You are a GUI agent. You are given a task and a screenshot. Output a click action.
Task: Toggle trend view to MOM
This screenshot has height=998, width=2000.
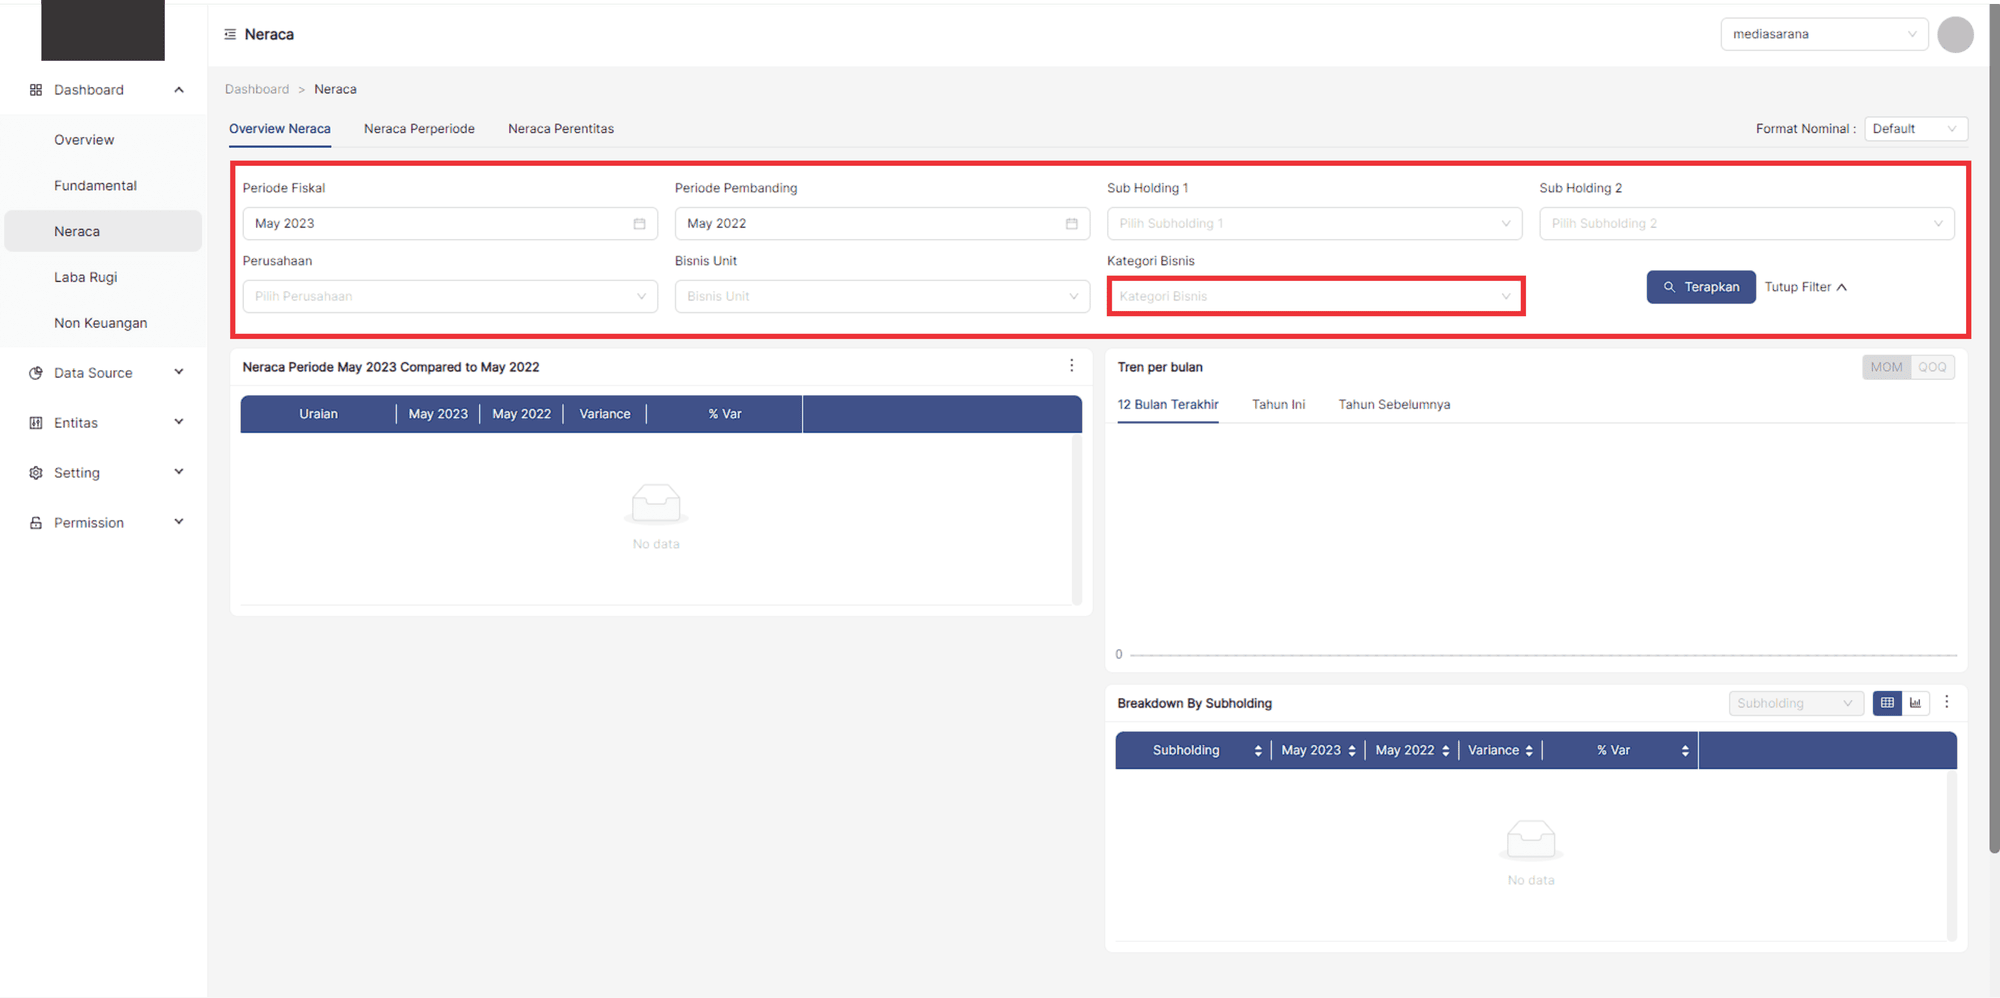1886,367
